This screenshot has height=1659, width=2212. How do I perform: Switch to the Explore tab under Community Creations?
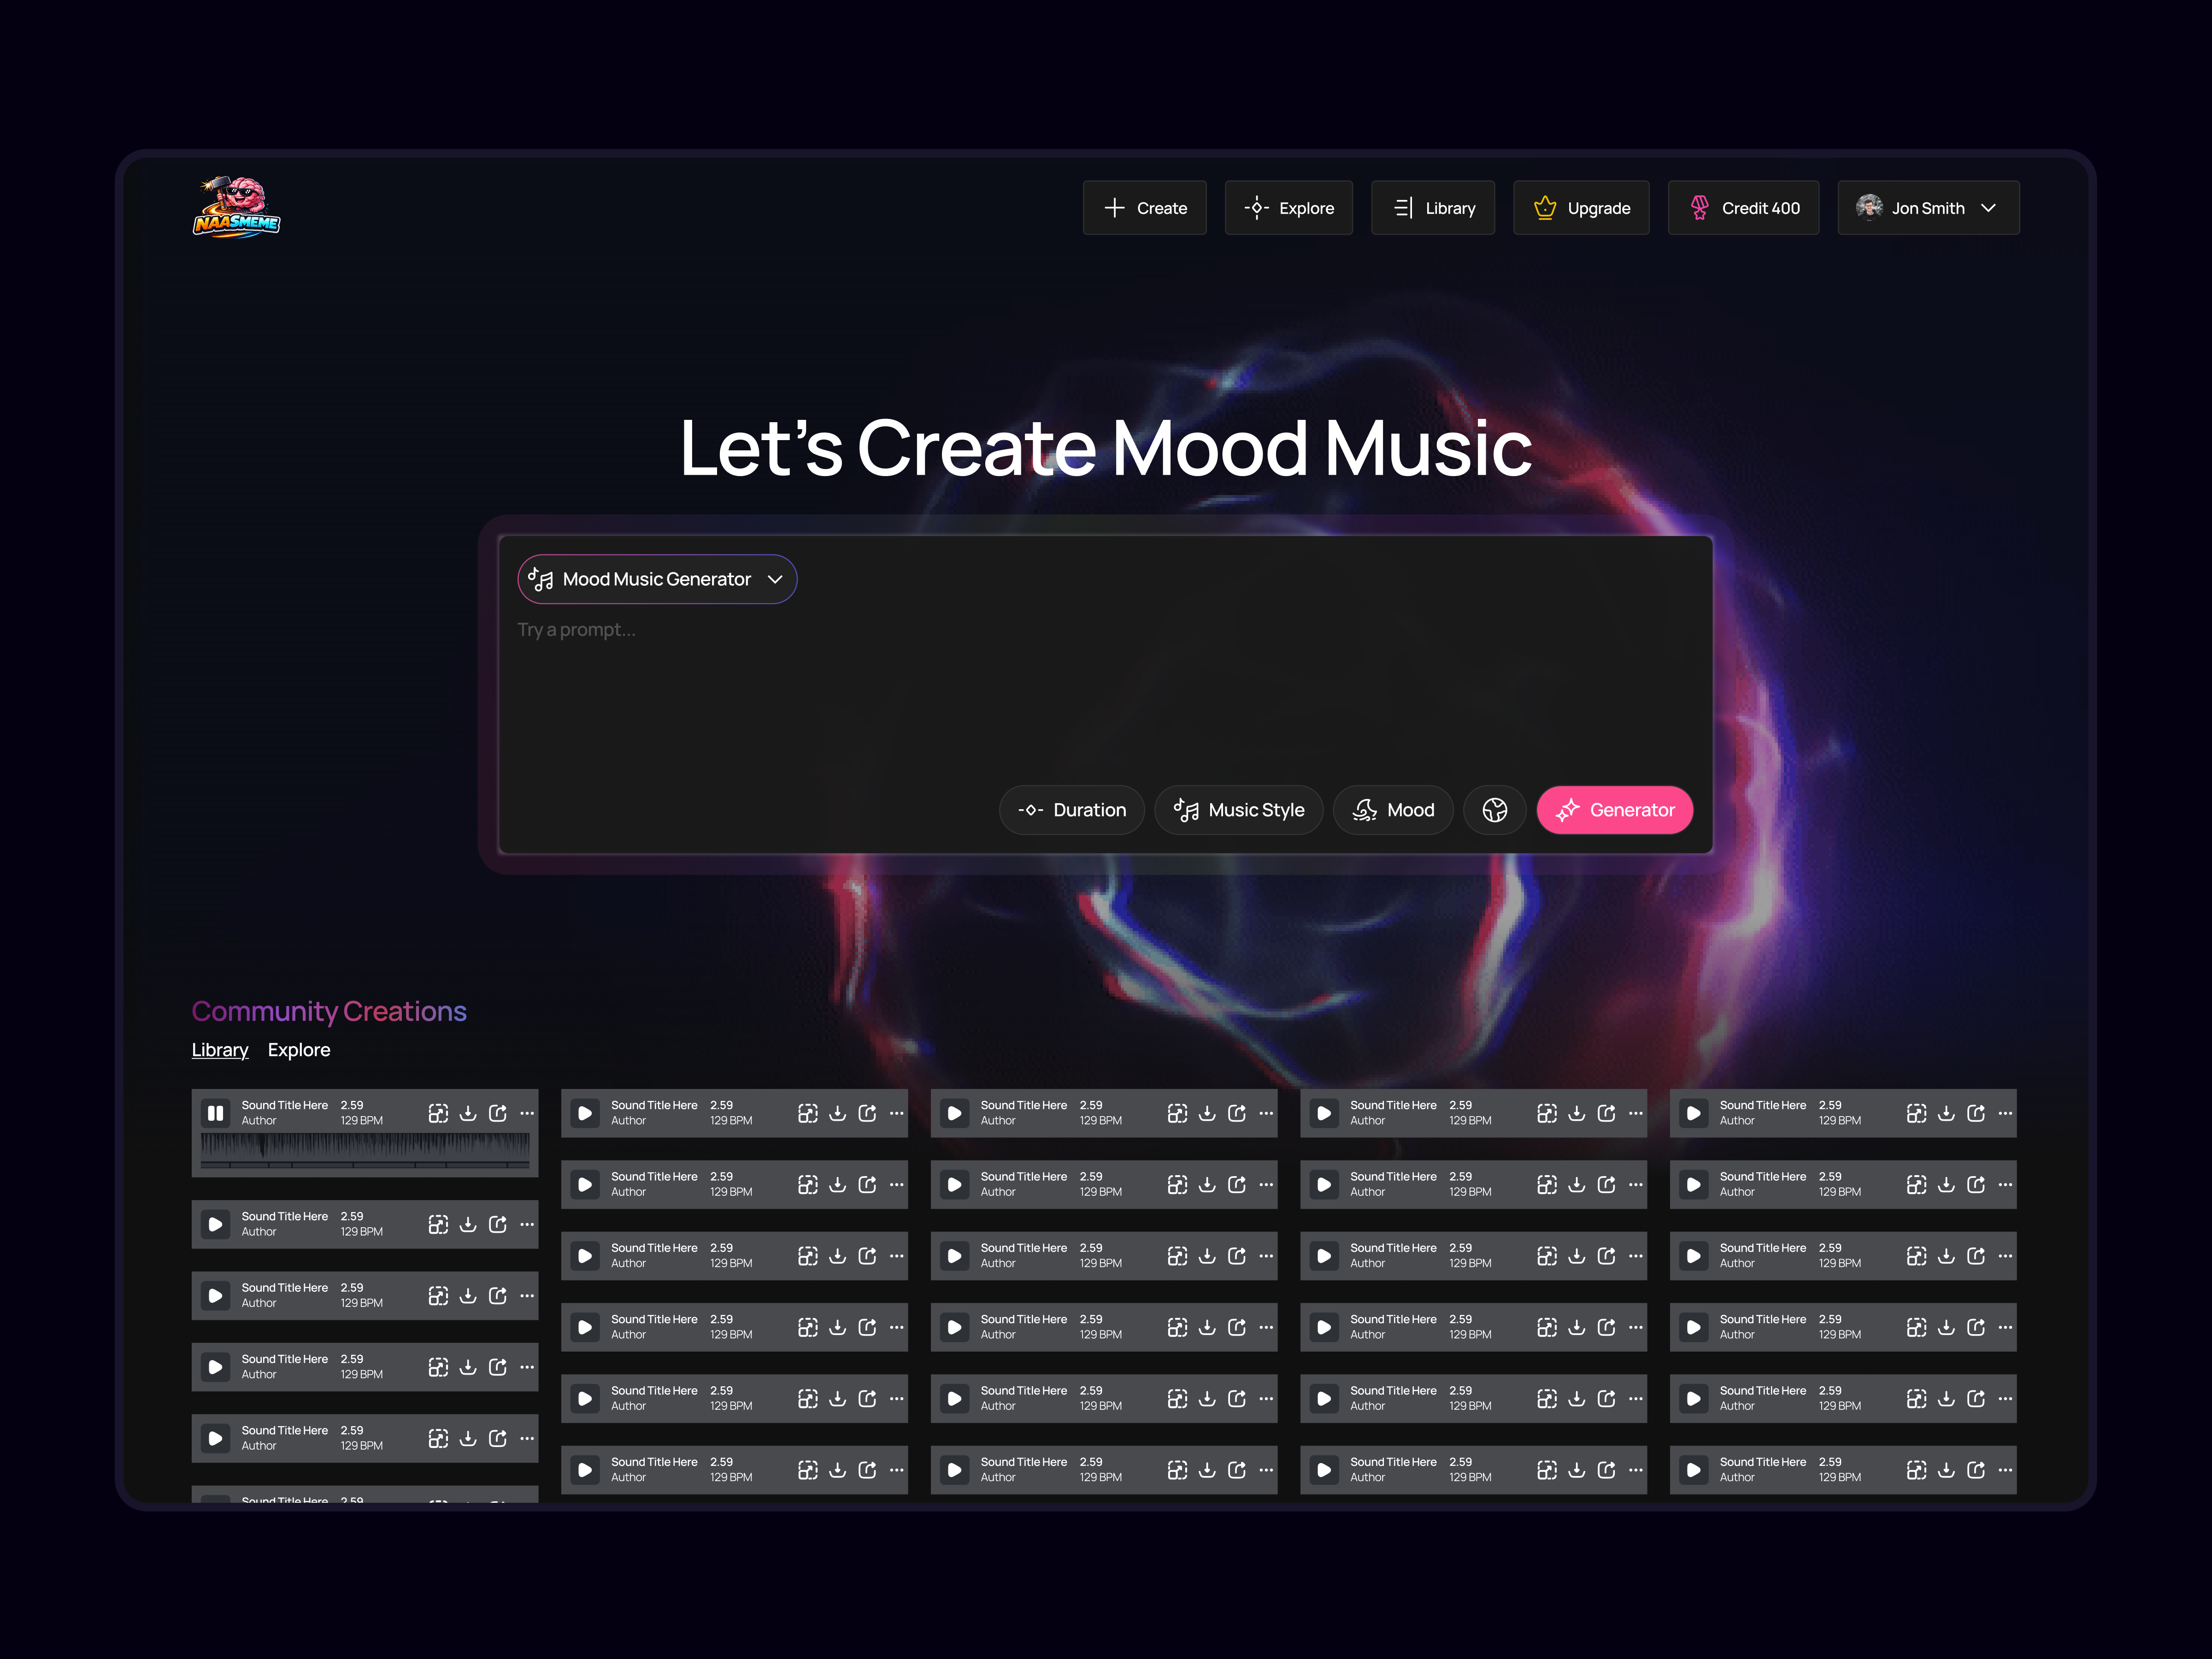coord(298,1049)
